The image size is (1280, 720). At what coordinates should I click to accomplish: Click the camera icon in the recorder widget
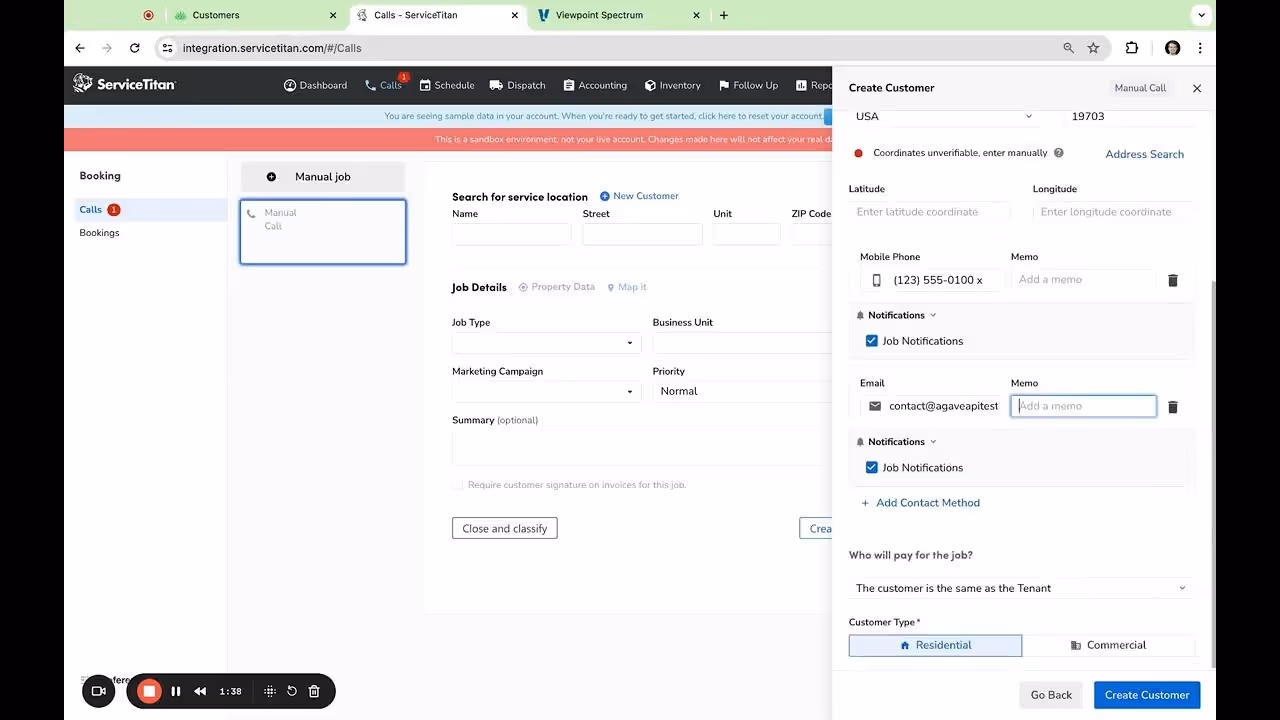coord(99,691)
